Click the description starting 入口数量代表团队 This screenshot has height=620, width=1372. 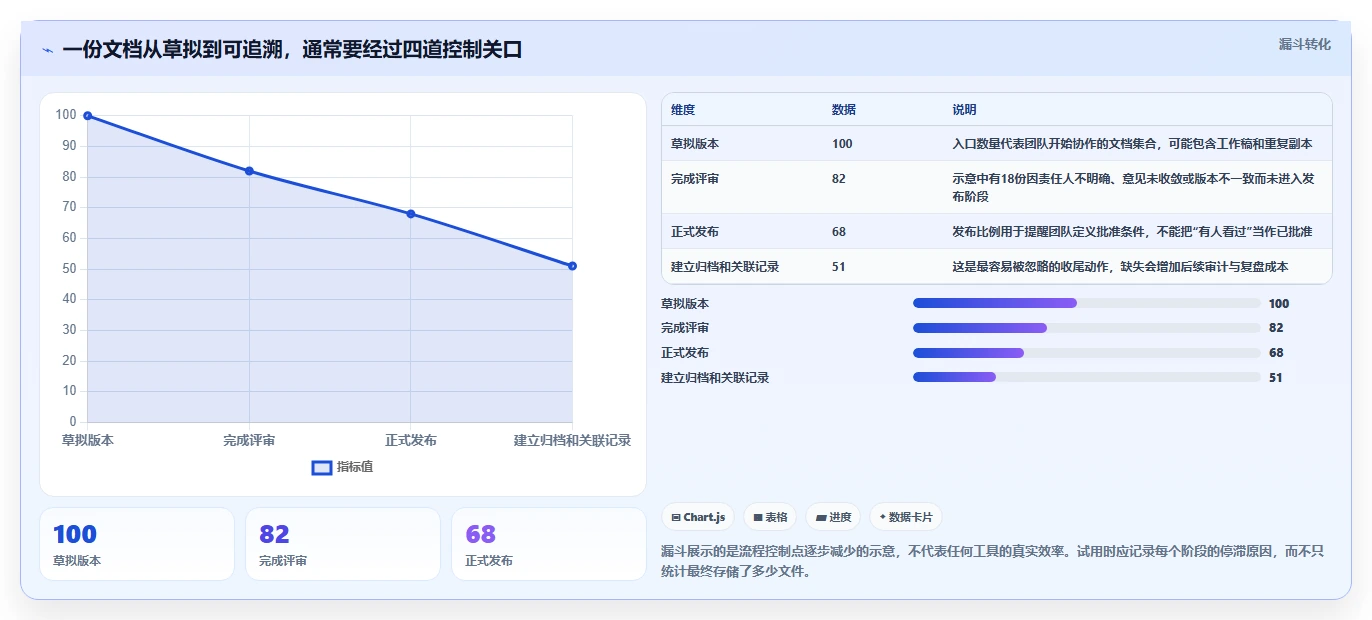(x=1132, y=144)
